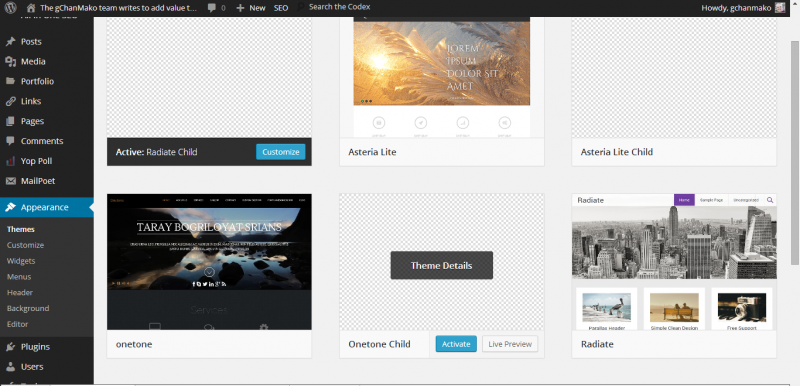The width and height of the screenshot is (800, 386).
Task: Go to Widgets under Appearance
Action: point(21,261)
